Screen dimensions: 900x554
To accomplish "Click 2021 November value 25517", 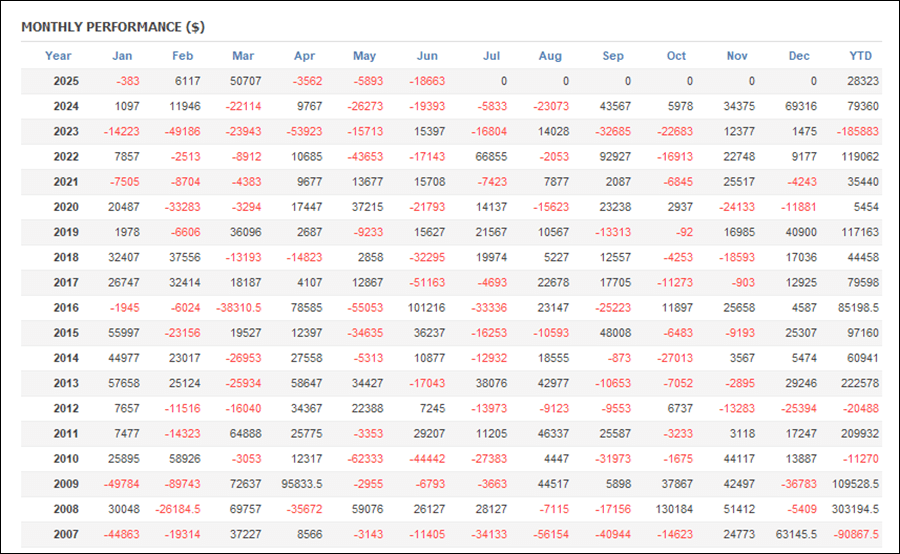I will (739, 182).
